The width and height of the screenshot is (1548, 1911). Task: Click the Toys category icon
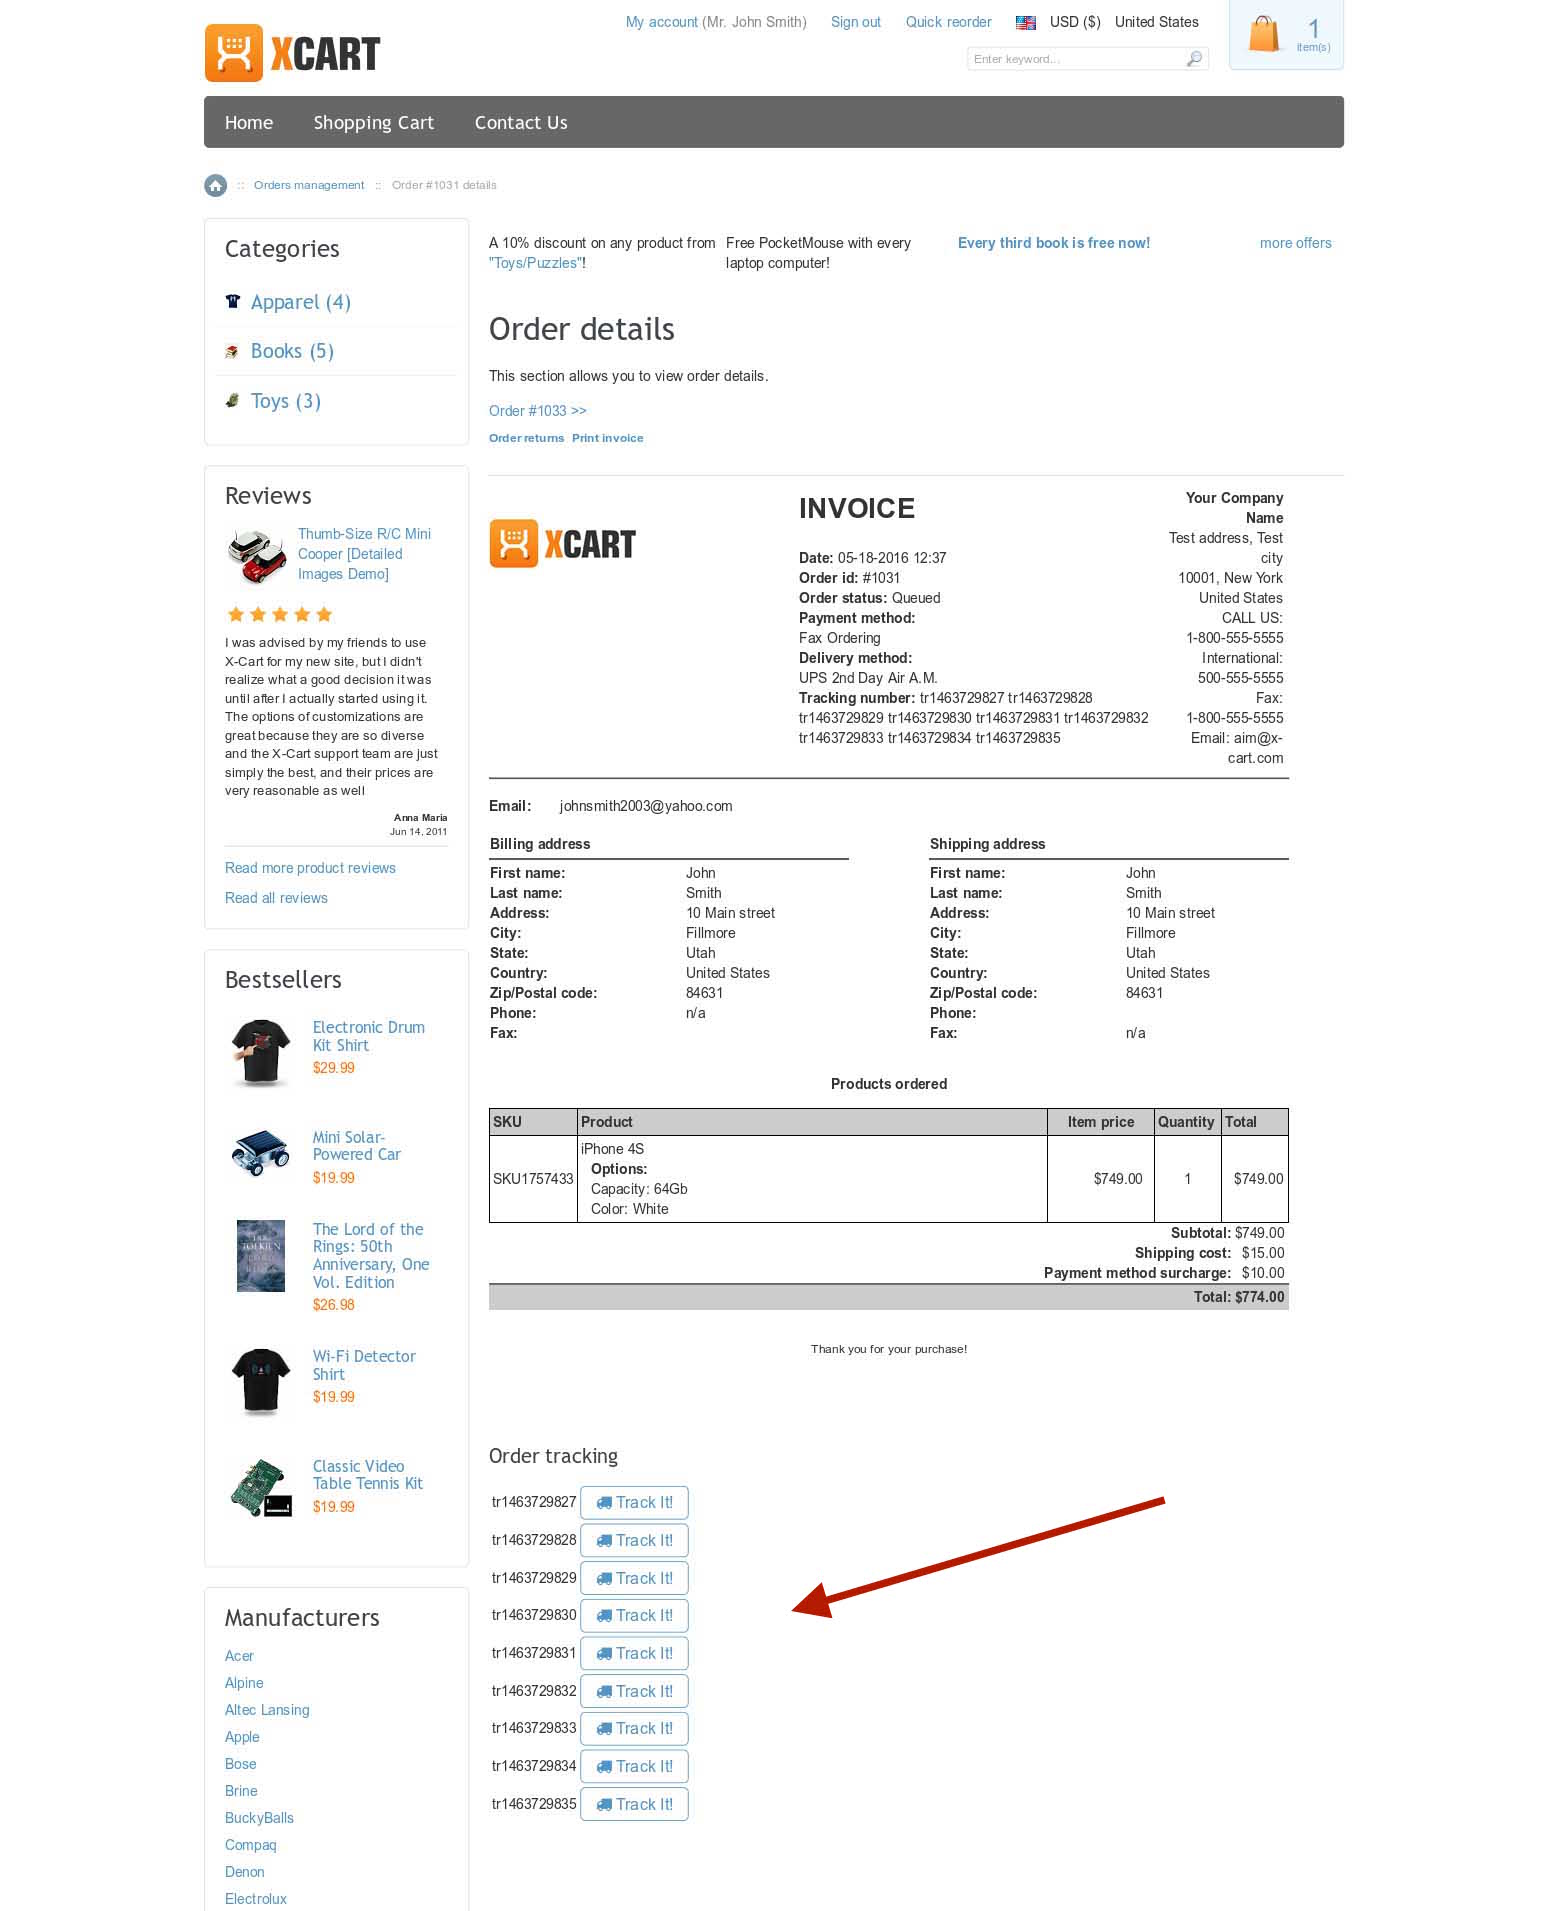pyautogui.click(x=232, y=400)
